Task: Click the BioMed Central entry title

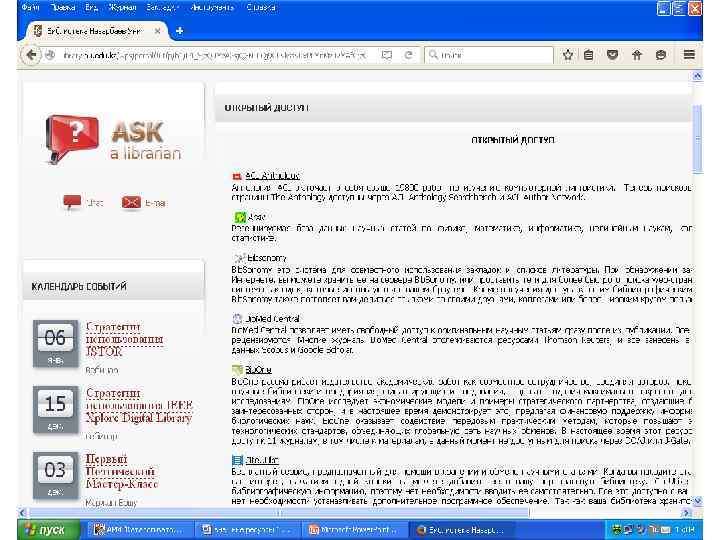Action: tap(272, 319)
